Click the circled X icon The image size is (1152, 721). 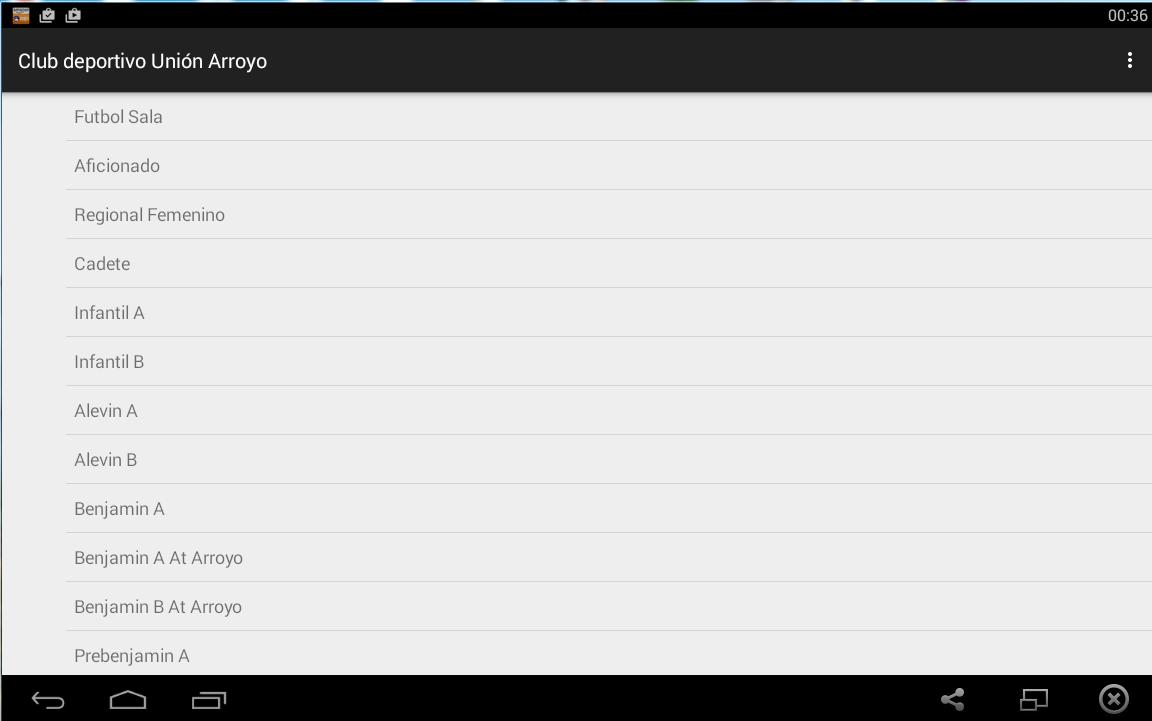pos(1113,699)
